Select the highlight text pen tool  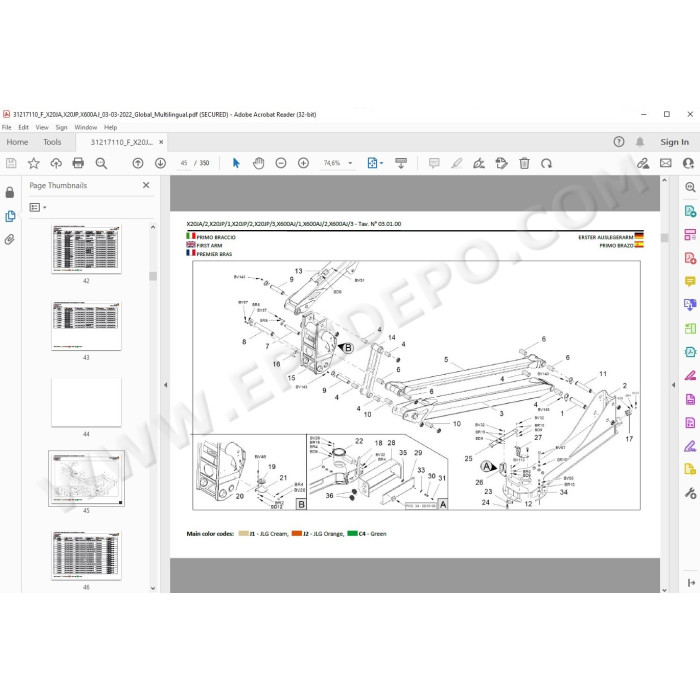tap(456, 163)
